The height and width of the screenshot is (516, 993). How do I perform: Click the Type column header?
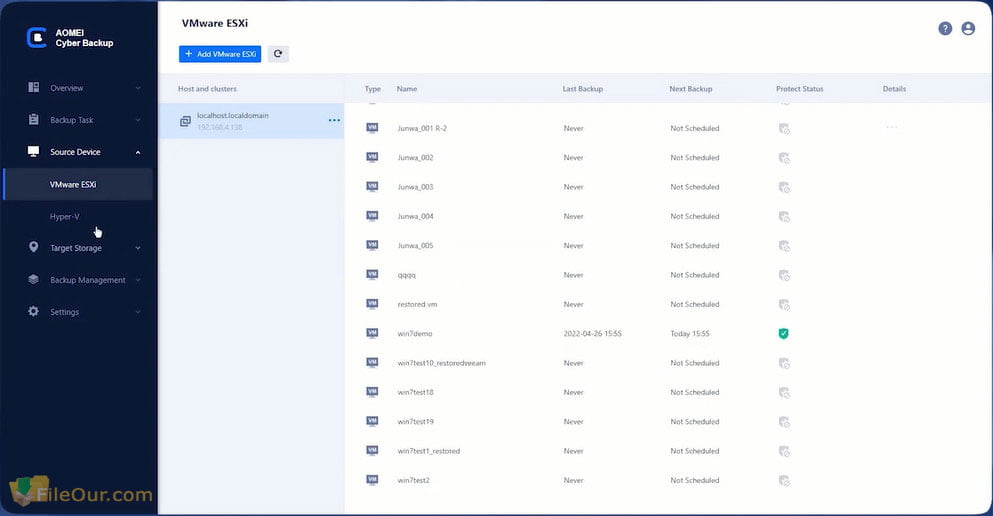[372, 89]
